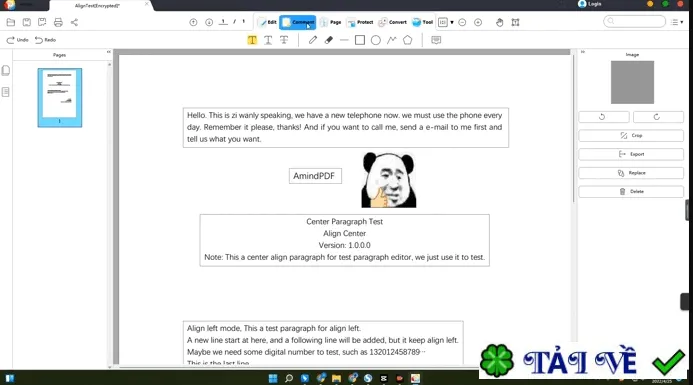Click the Crop button
The image size is (693, 385).
631,135
